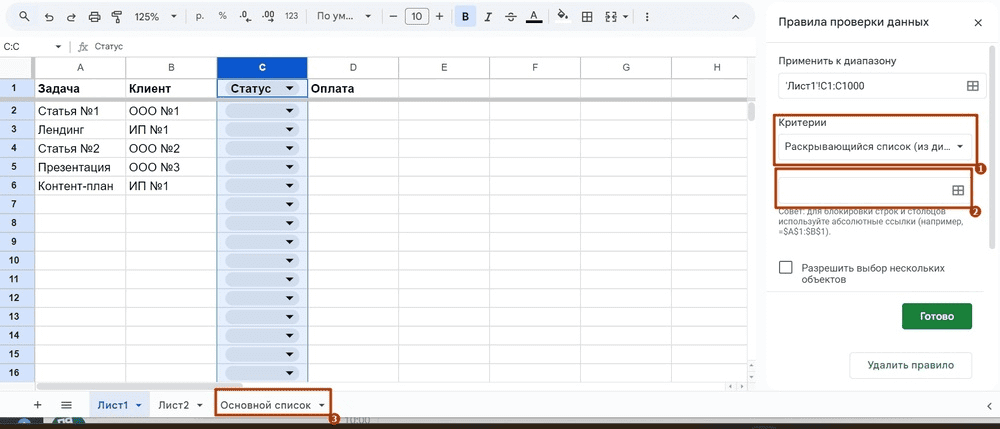Image resolution: width=1000 pixels, height=429 pixels.
Task: Click the search magnifier icon in toolbar
Action: click(x=24, y=17)
